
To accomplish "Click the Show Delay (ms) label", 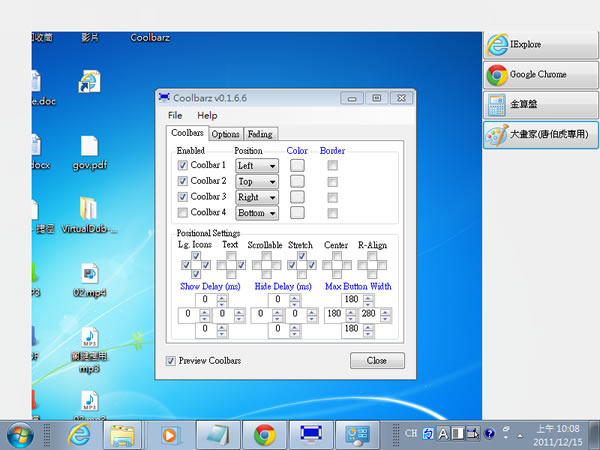I will coord(210,286).
